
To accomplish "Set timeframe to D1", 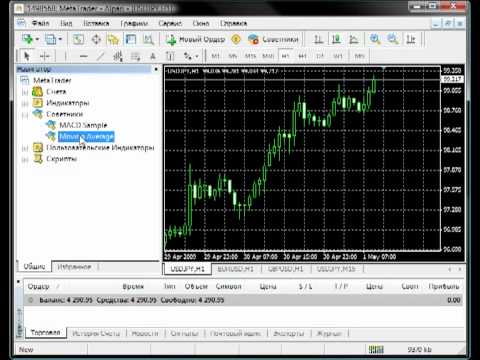I will tap(320, 56).
